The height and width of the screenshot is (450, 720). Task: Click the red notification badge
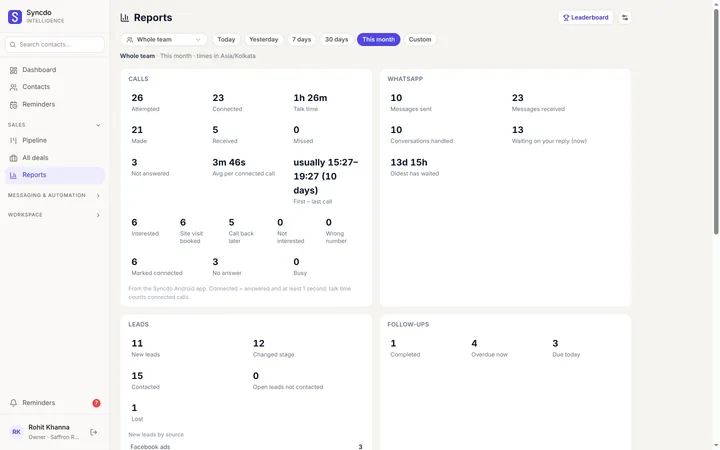[x=96, y=403]
